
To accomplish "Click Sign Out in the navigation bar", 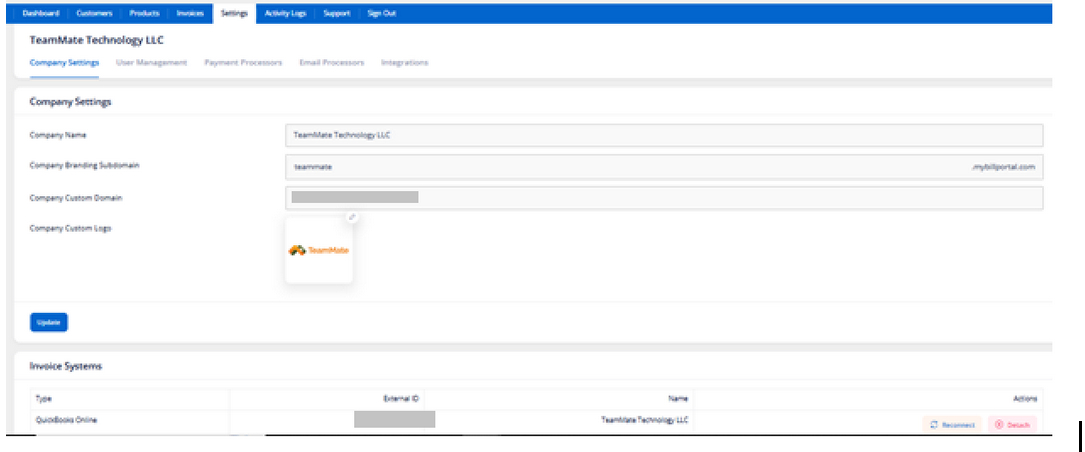I will [x=381, y=13].
